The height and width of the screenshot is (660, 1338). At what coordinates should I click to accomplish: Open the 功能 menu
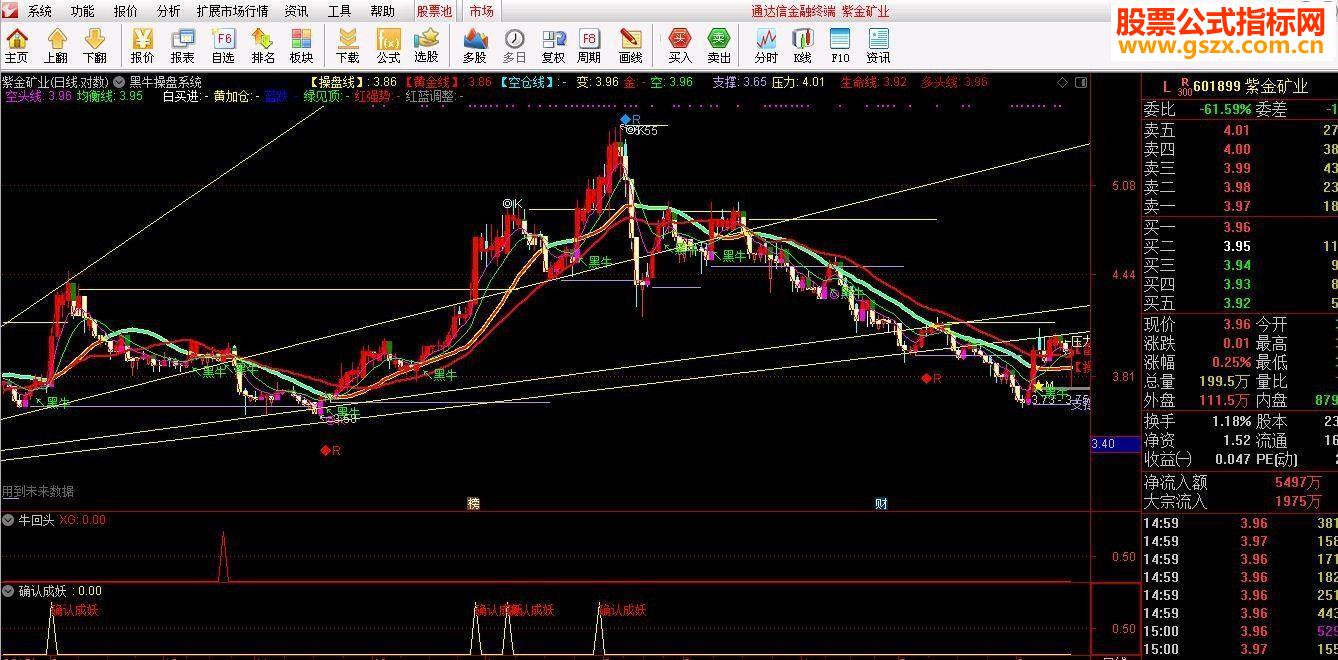(x=83, y=11)
